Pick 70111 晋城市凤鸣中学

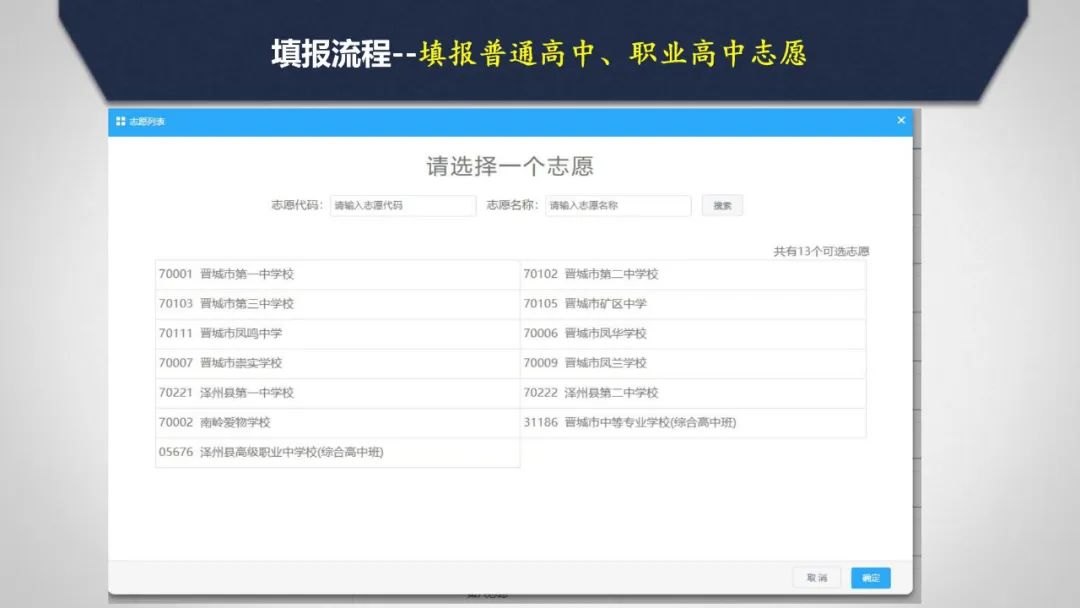338,333
